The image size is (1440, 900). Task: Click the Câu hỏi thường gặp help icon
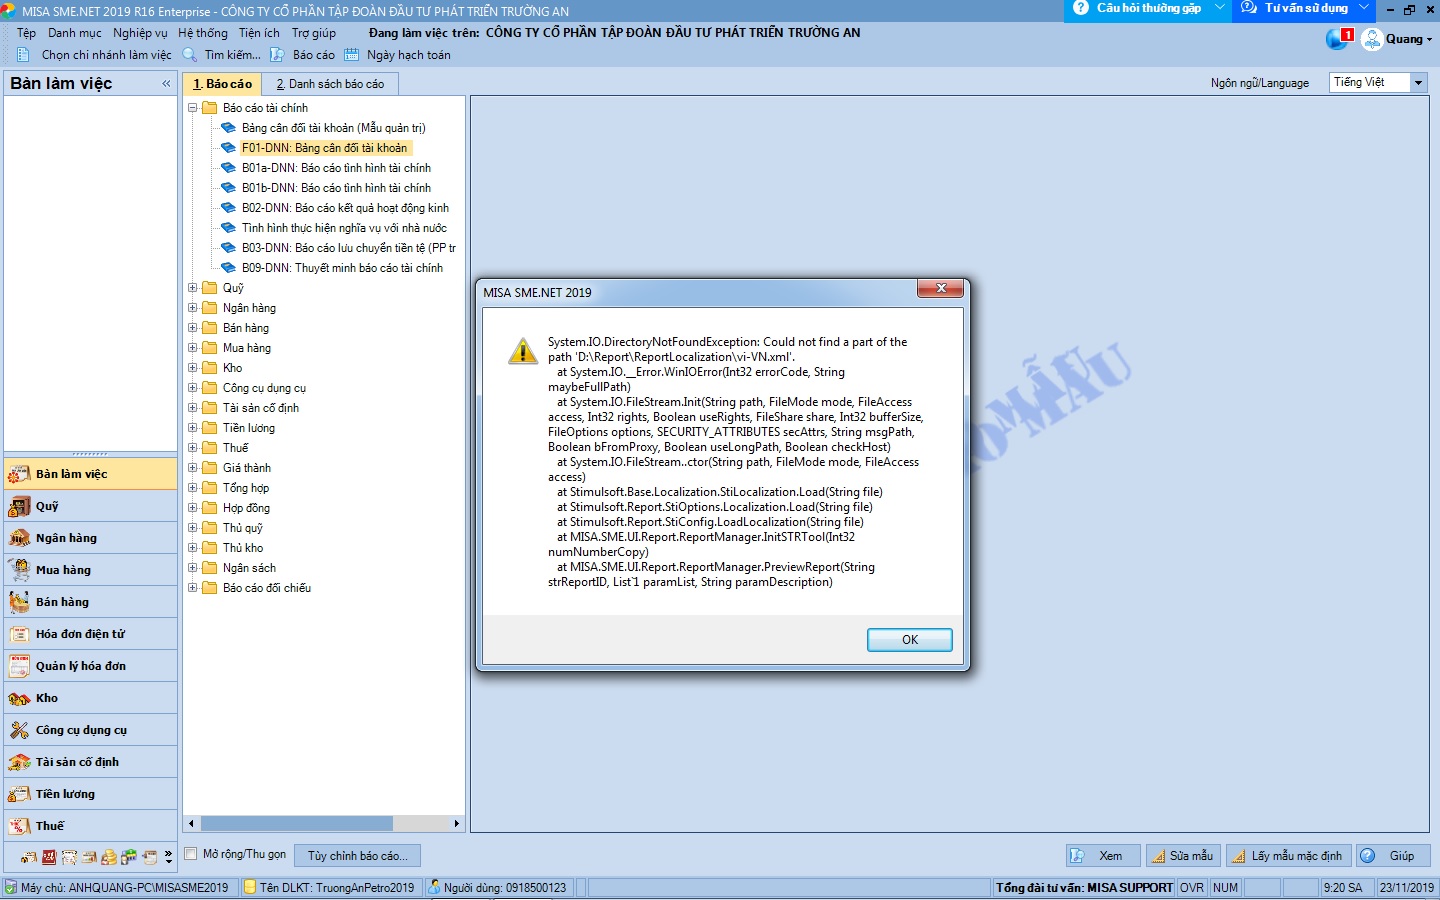(1081, 8)
